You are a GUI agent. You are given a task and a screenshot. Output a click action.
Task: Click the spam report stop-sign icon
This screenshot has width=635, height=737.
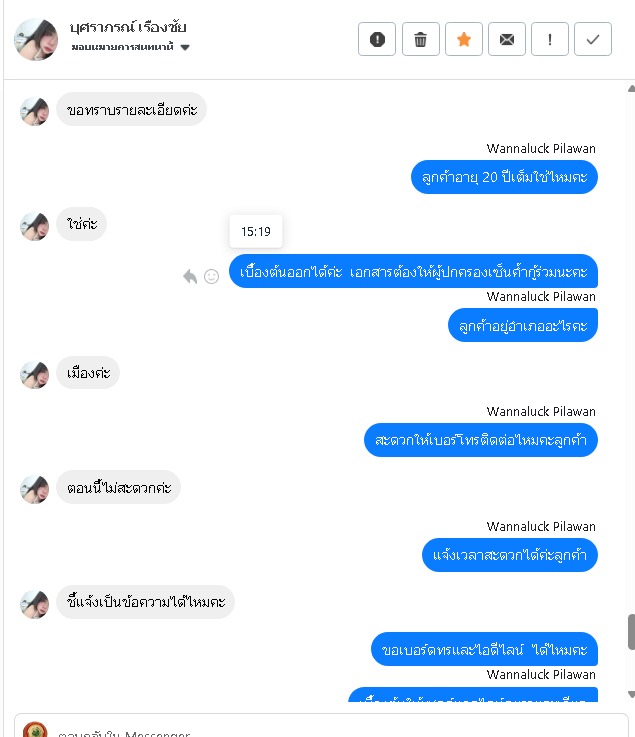[376, 39]
